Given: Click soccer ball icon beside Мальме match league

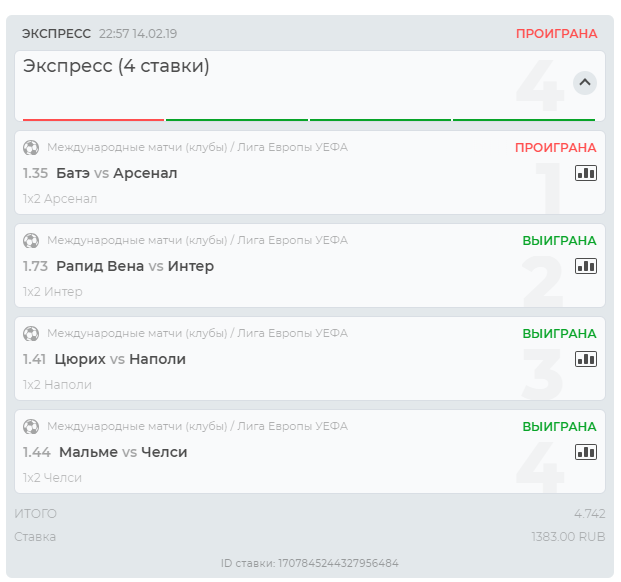Looking at the screenshot, I should [31, 426].
